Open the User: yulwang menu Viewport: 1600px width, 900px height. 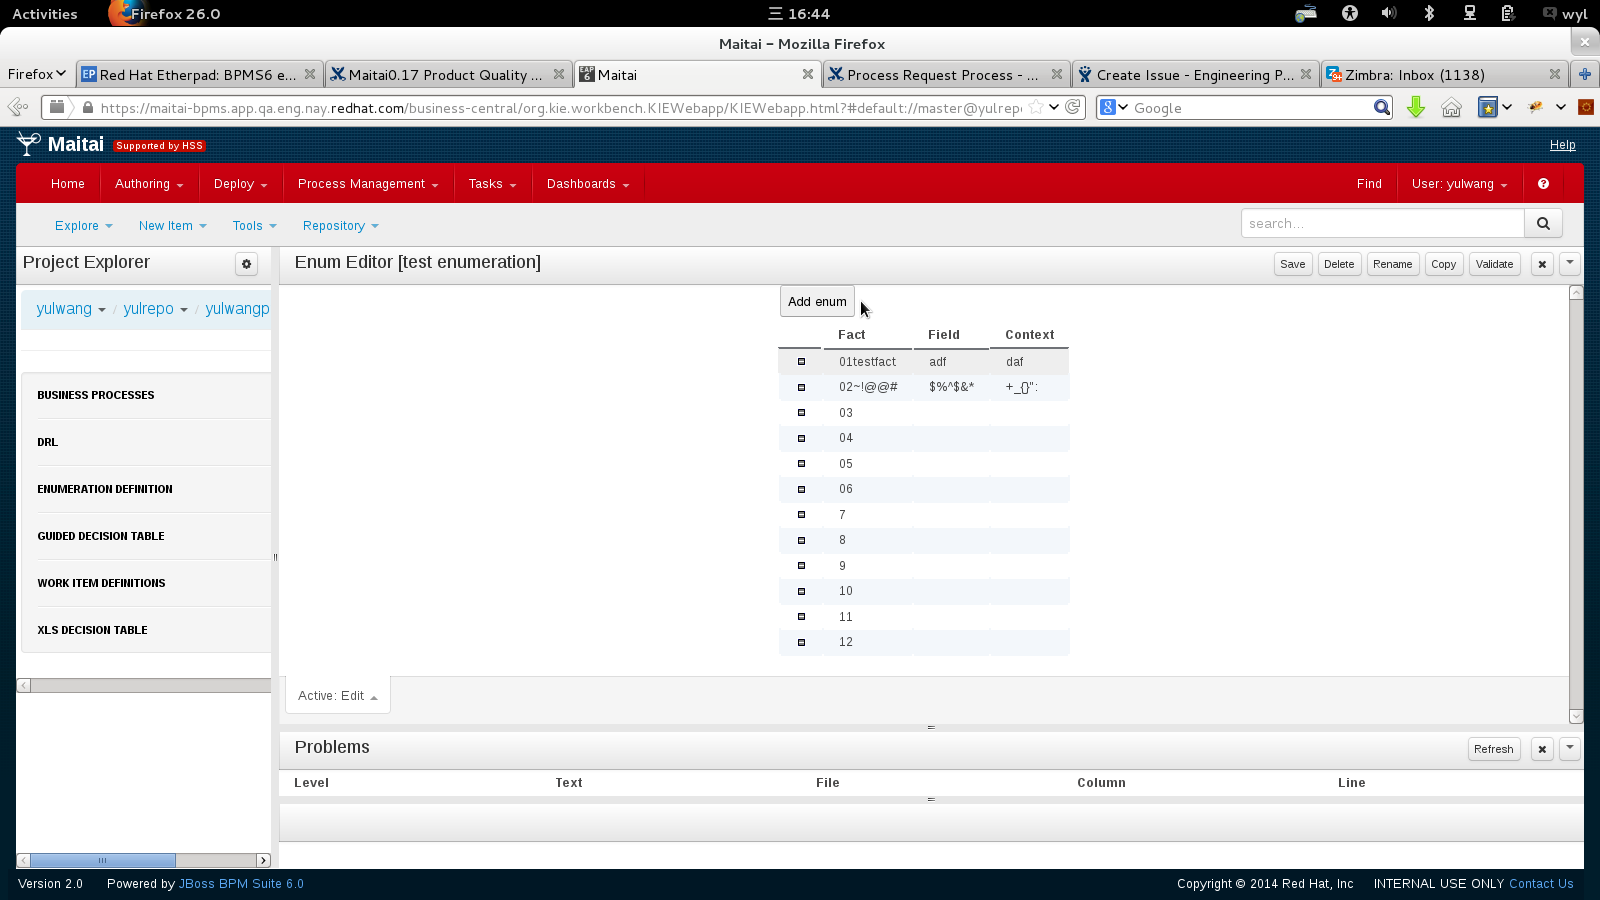1459,184
